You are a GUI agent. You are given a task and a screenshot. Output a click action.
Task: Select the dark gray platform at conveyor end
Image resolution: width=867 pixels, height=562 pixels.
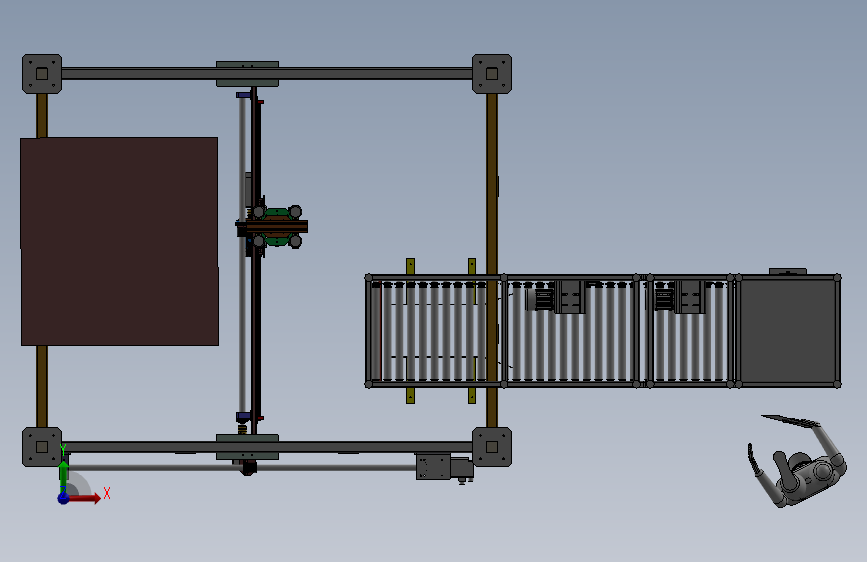789,330
